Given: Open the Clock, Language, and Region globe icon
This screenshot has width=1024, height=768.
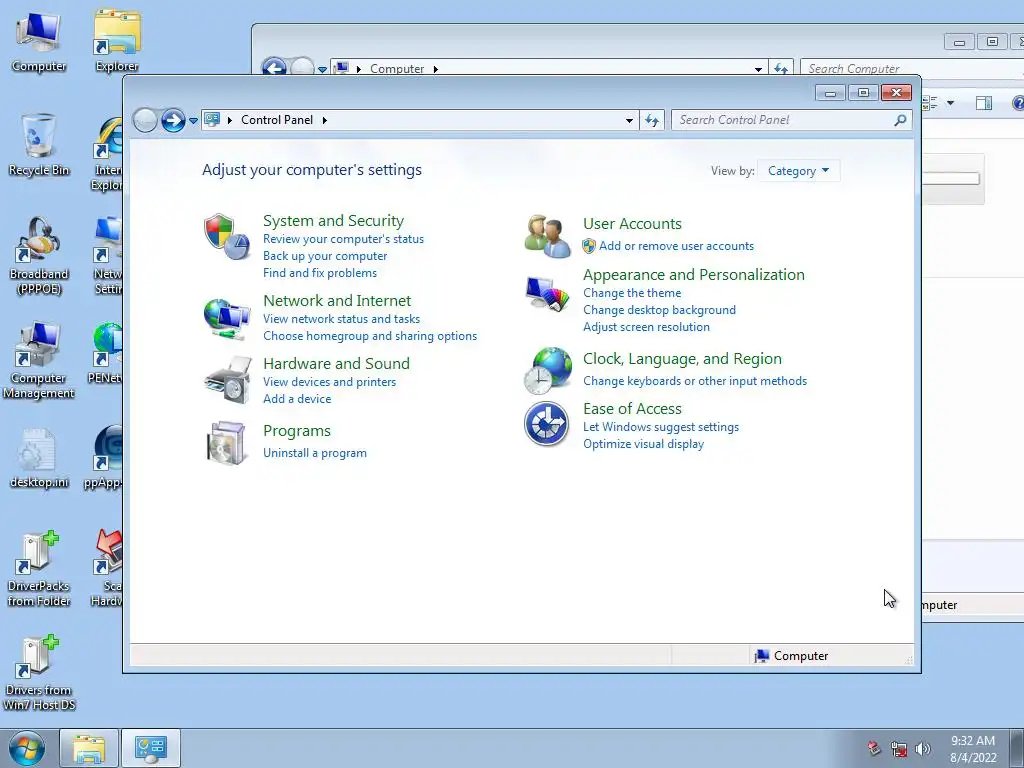Looking at the screenshot, I should pyautogui.click(x=547, y=370).
